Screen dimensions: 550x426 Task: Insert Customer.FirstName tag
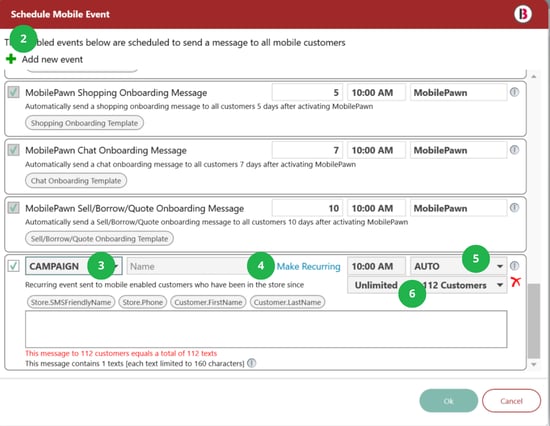[208, 302]
